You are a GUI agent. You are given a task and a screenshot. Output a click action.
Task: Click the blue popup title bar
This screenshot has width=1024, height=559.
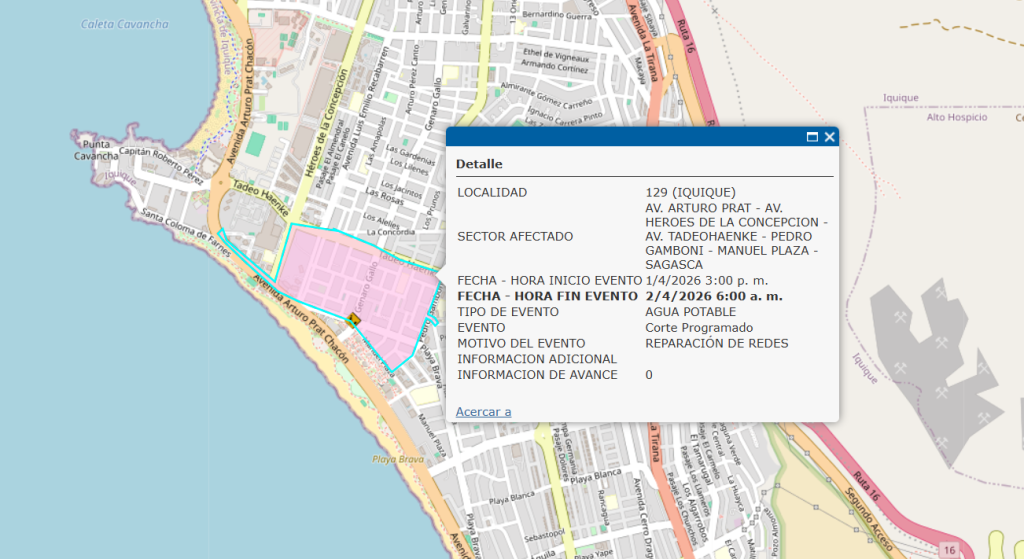(620, 137)
